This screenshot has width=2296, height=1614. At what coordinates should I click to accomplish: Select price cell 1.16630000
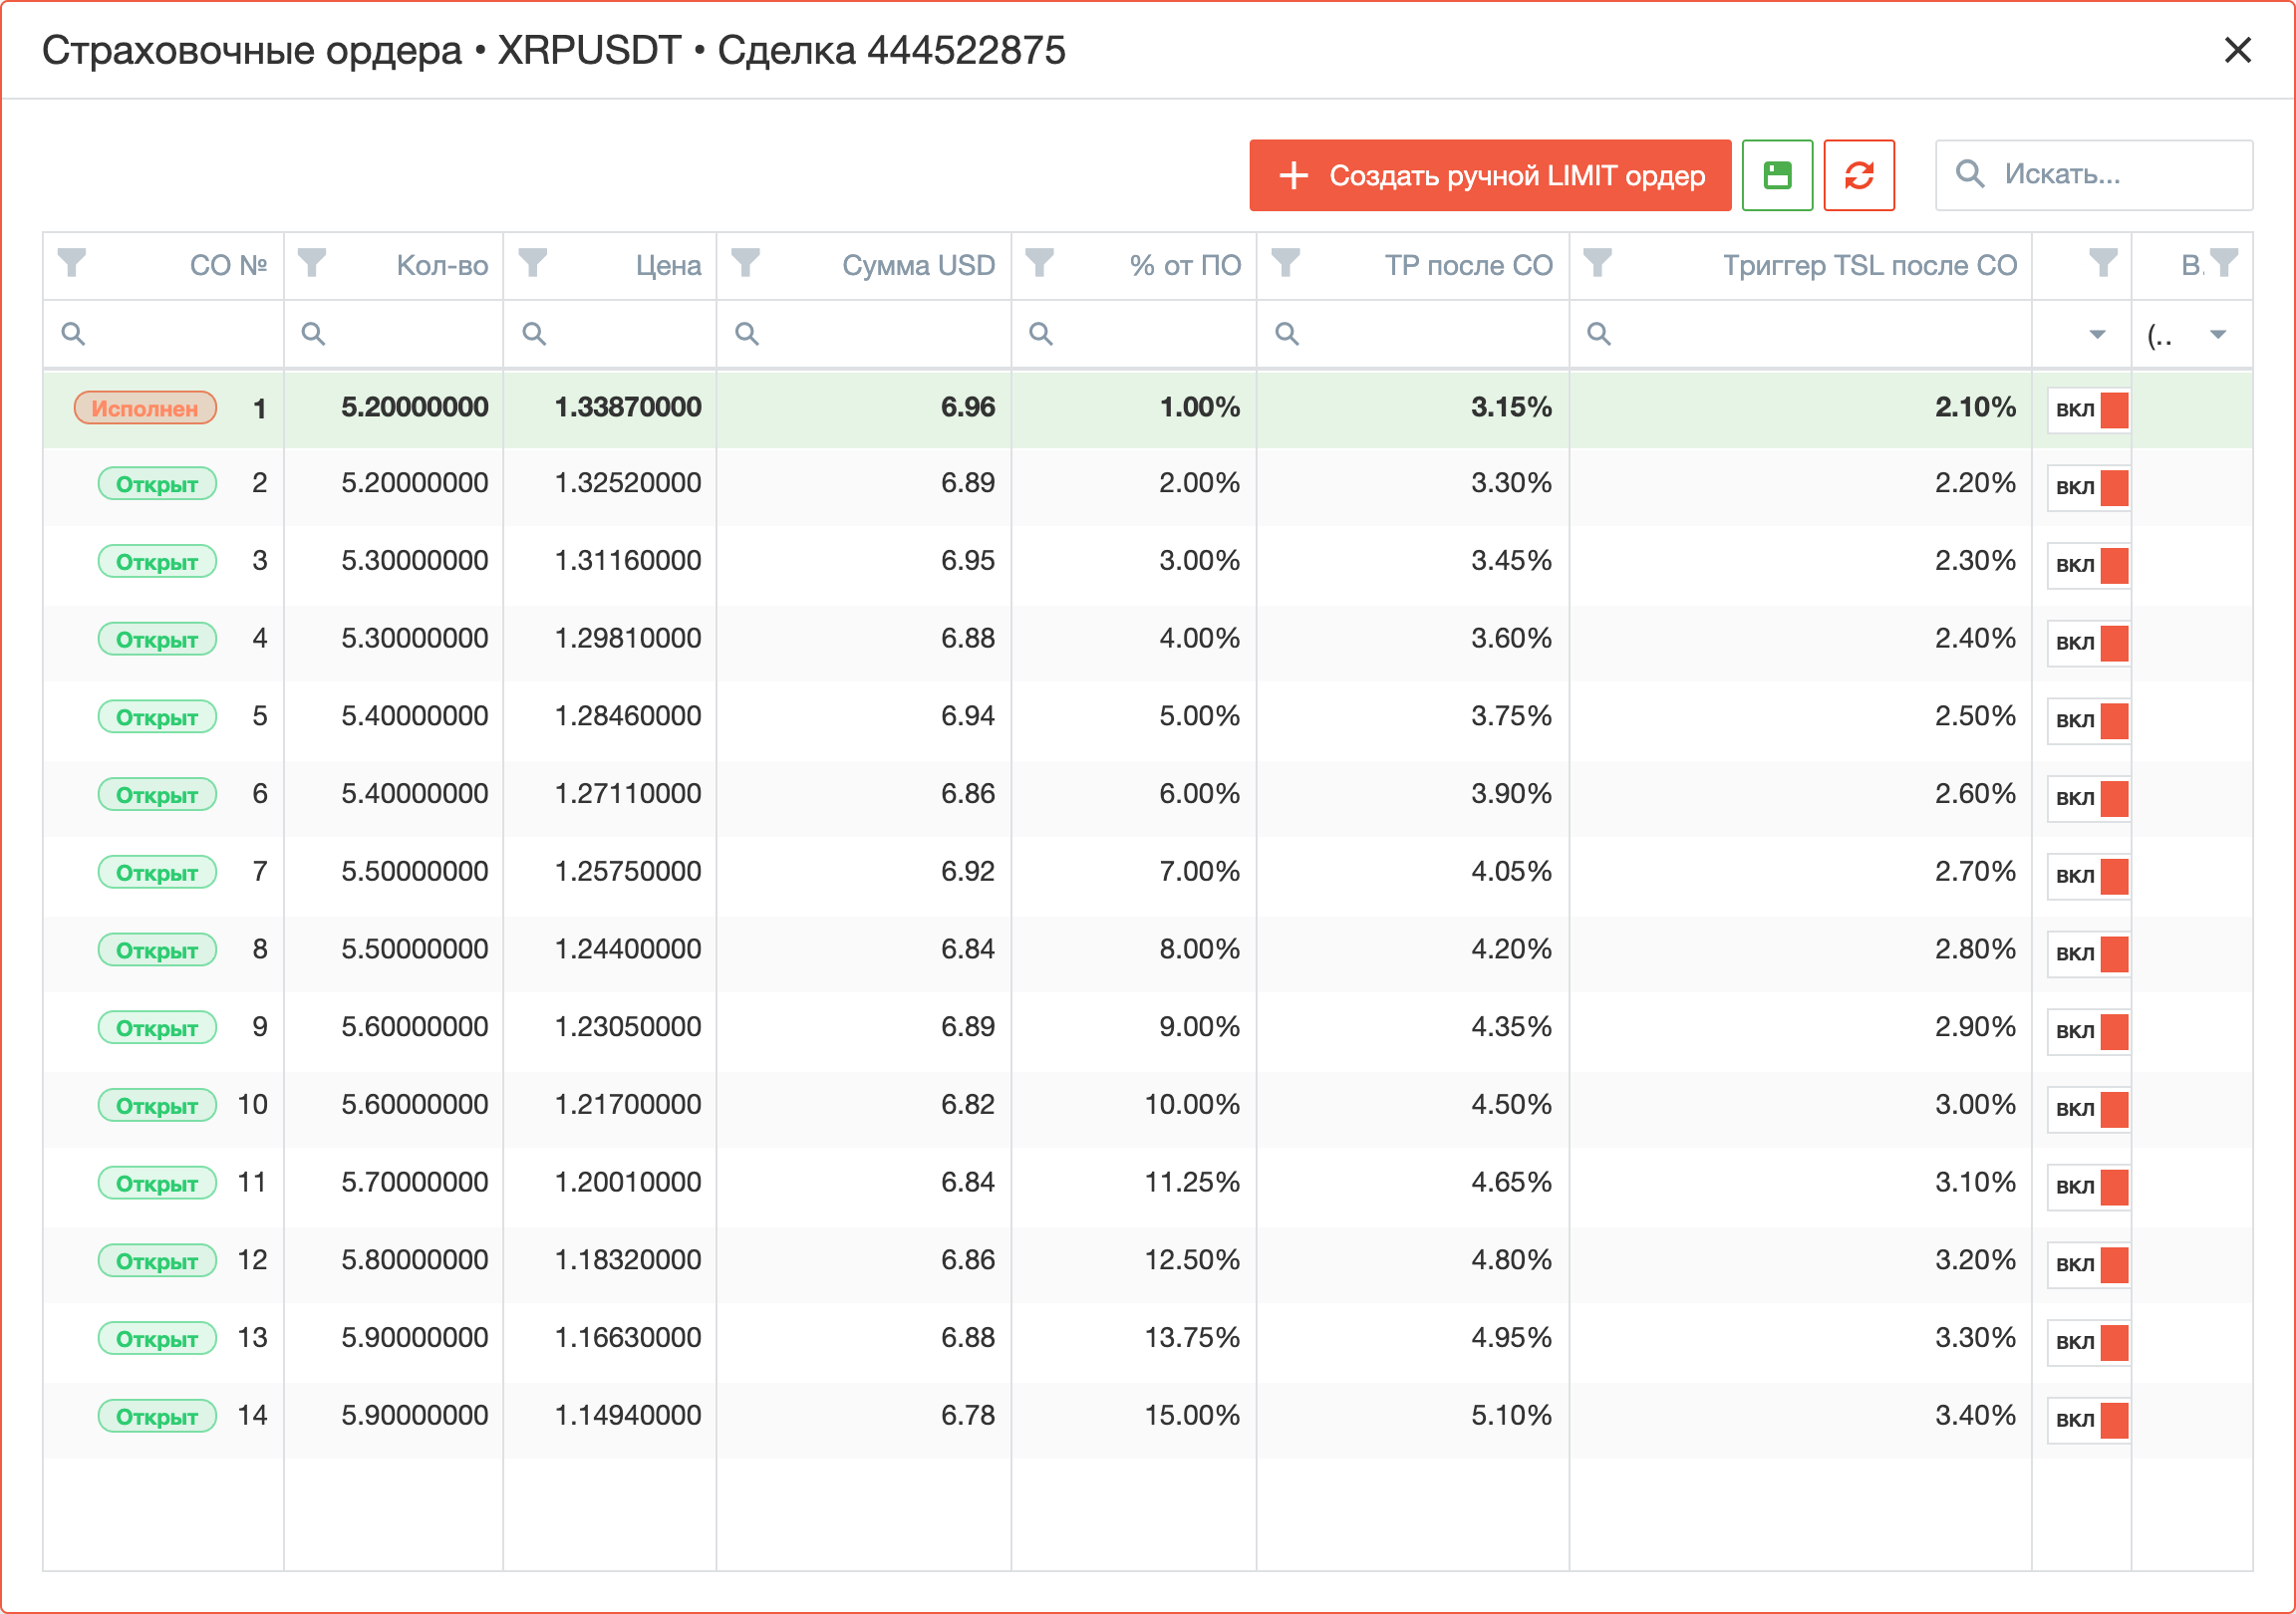(x=628, y=1338)
